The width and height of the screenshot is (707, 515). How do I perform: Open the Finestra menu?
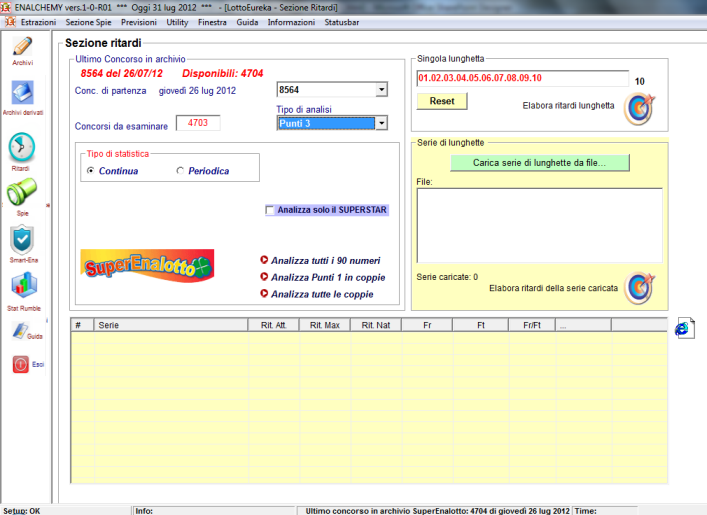(212, 22)
